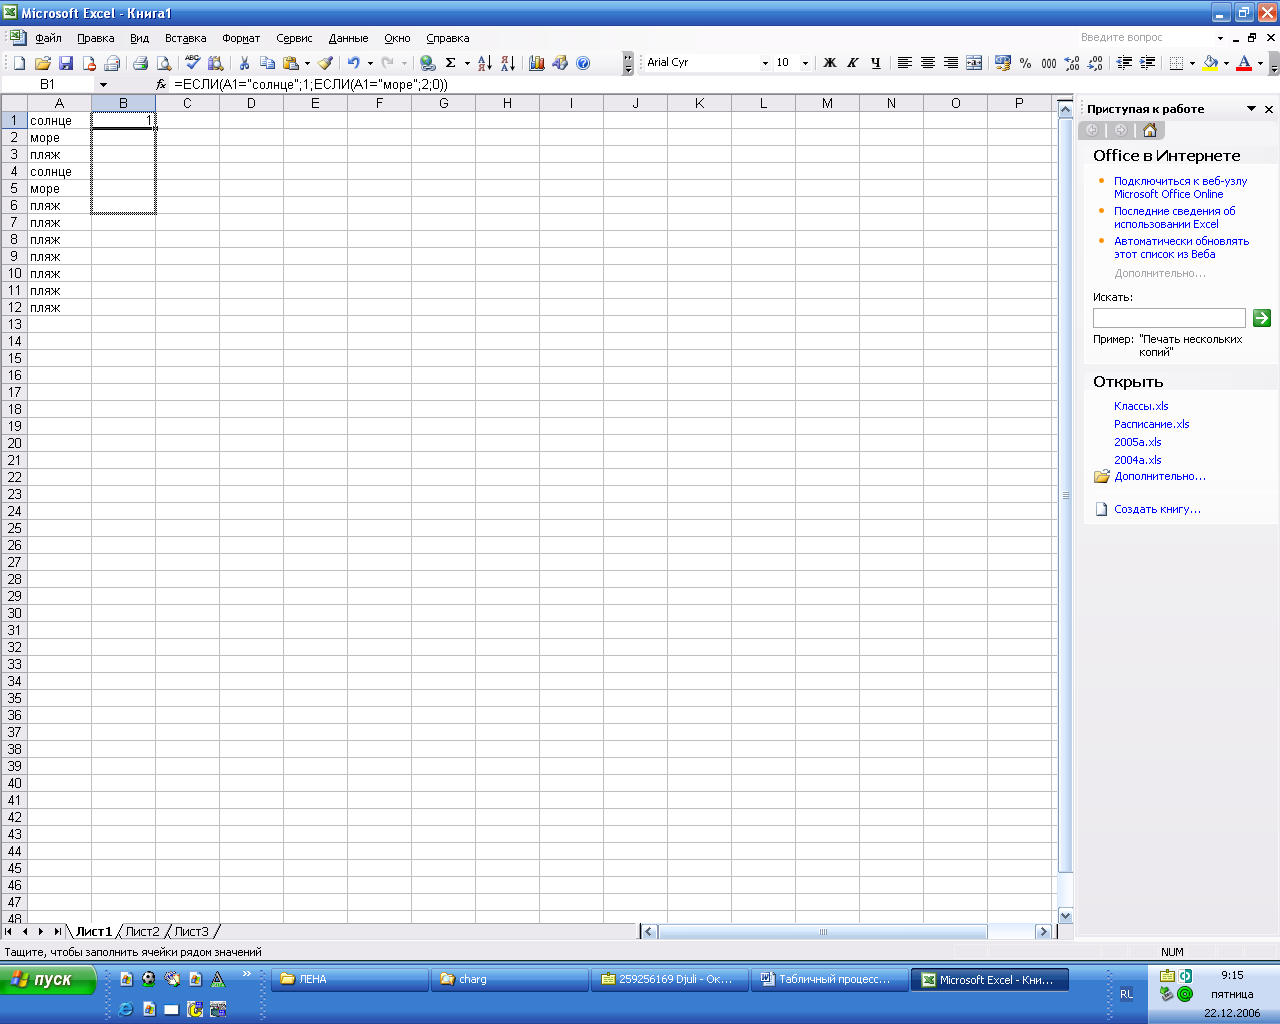
Task: Copy the selection using the Copy icon
Action: point(267,63)
